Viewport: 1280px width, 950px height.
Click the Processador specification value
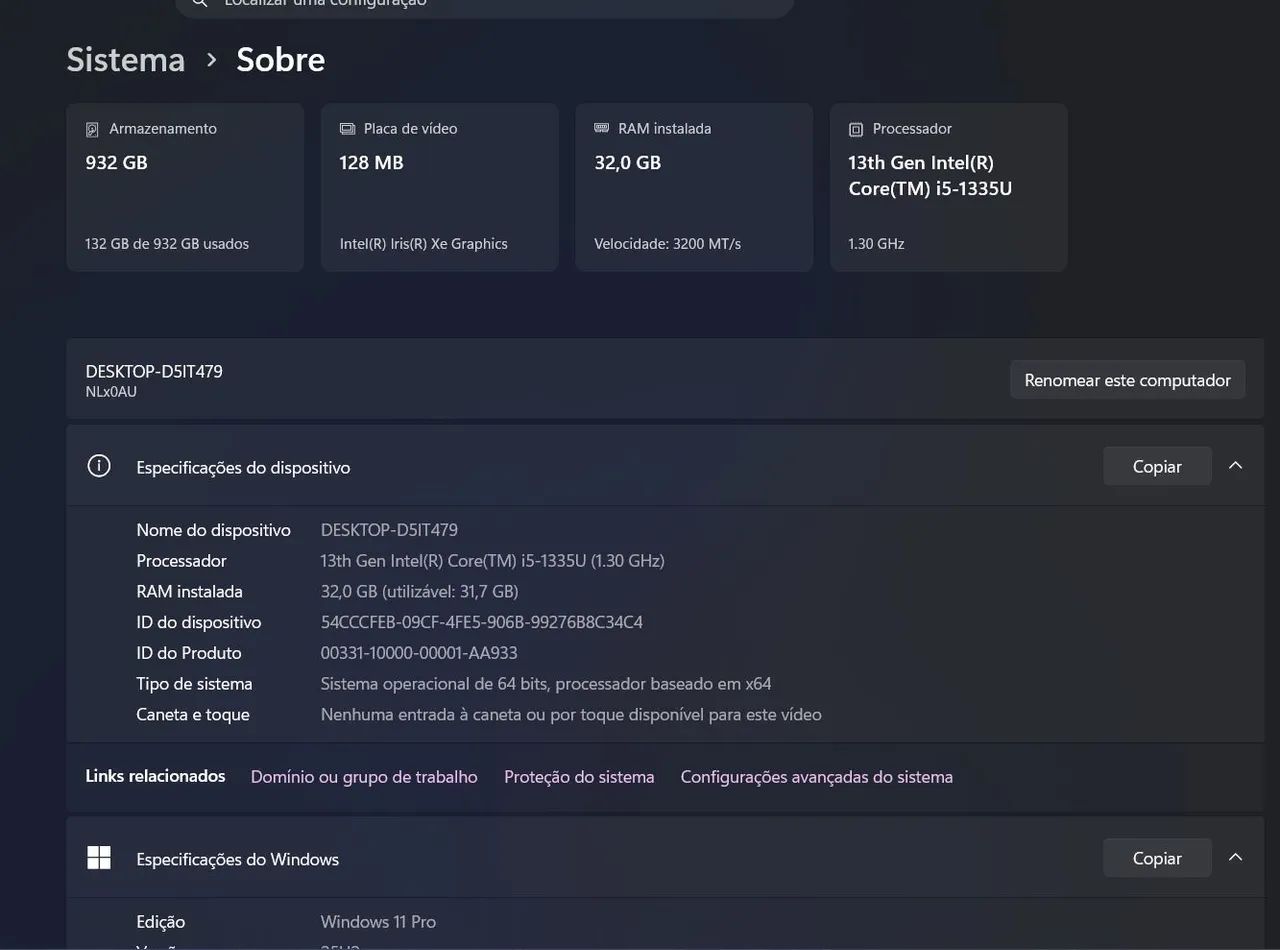coord(492,561)
